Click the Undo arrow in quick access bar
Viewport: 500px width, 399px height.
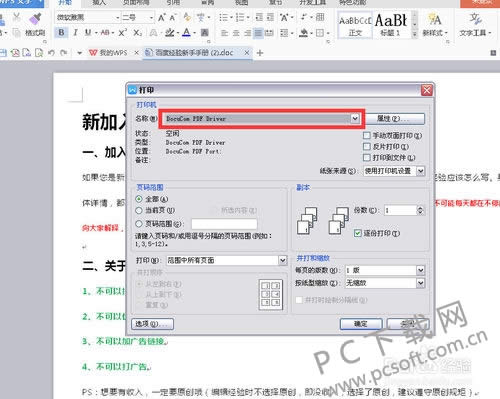pos(51,53)
